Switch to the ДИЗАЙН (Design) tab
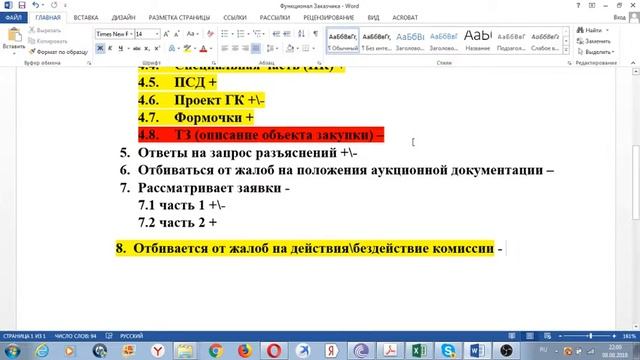Screen dimensions: 640x360 tap(123, 18)
